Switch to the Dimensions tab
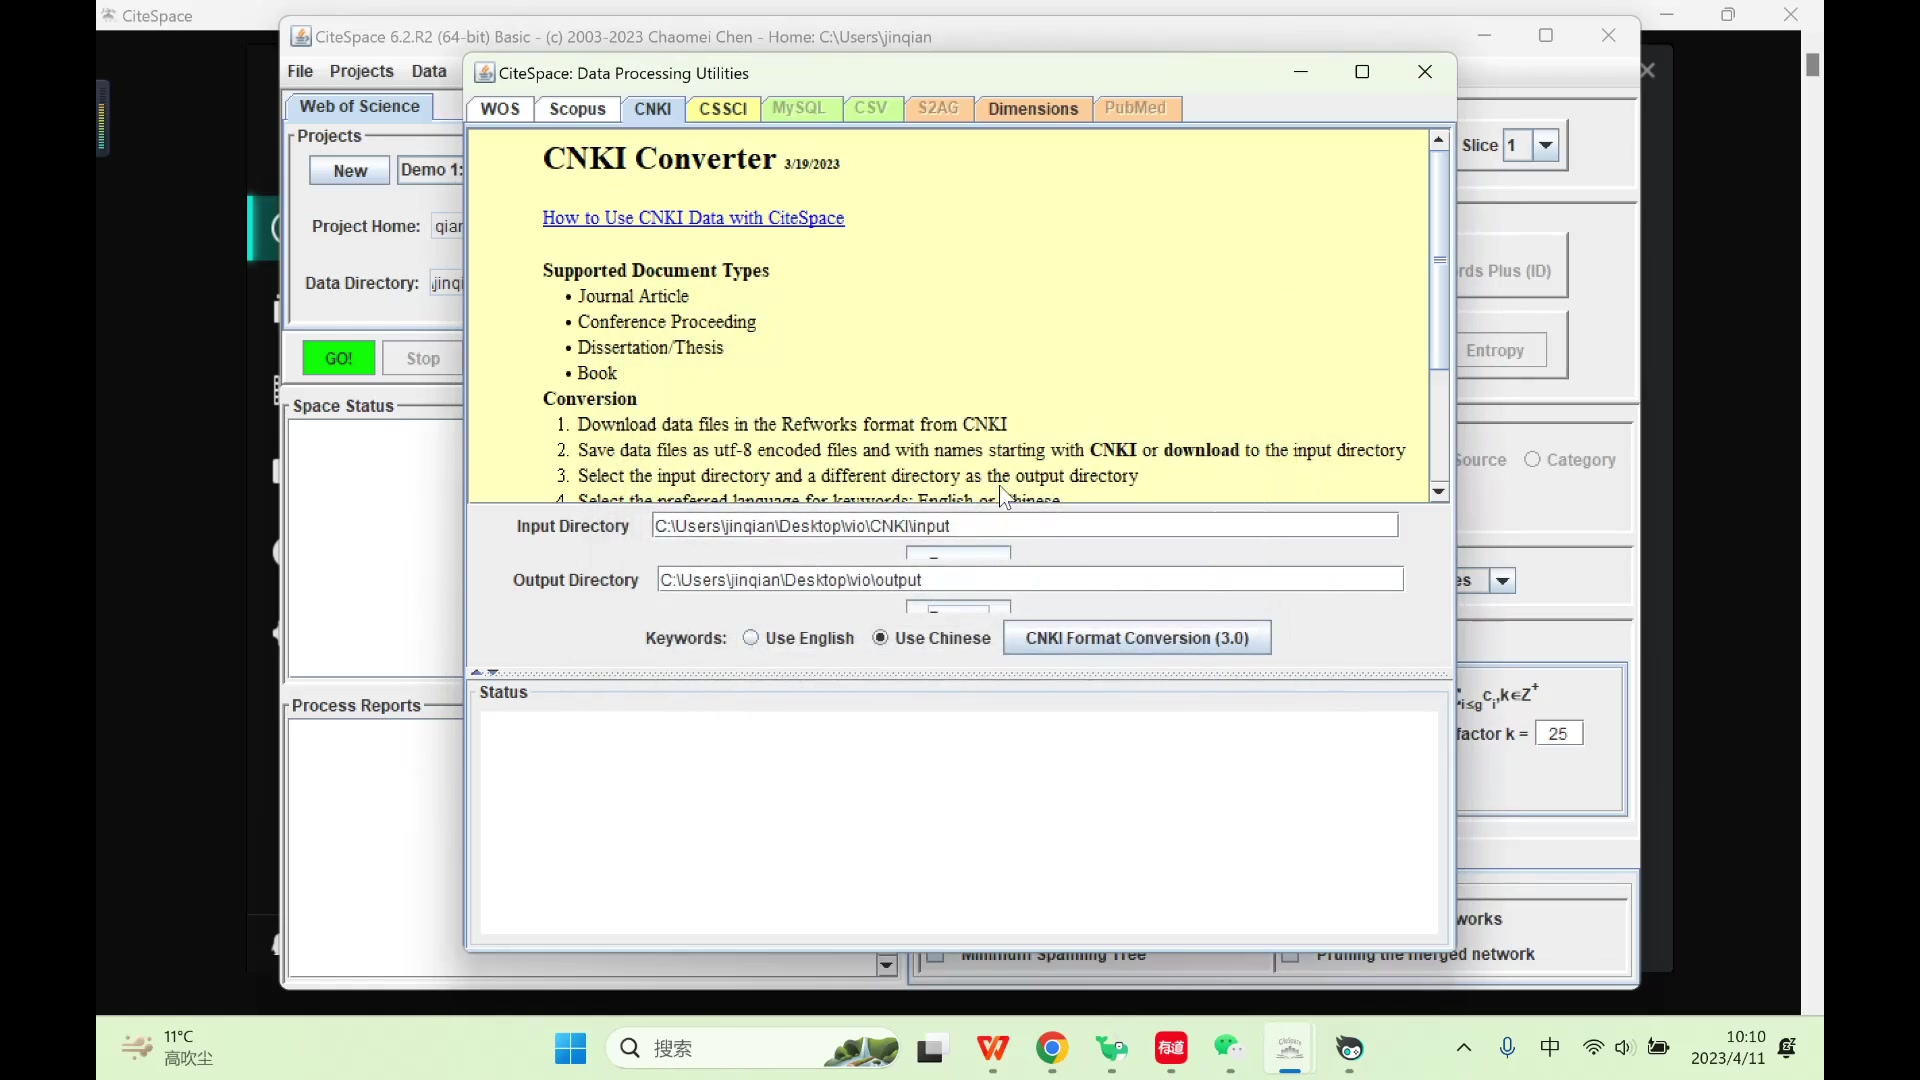 tap(1033, 109)
